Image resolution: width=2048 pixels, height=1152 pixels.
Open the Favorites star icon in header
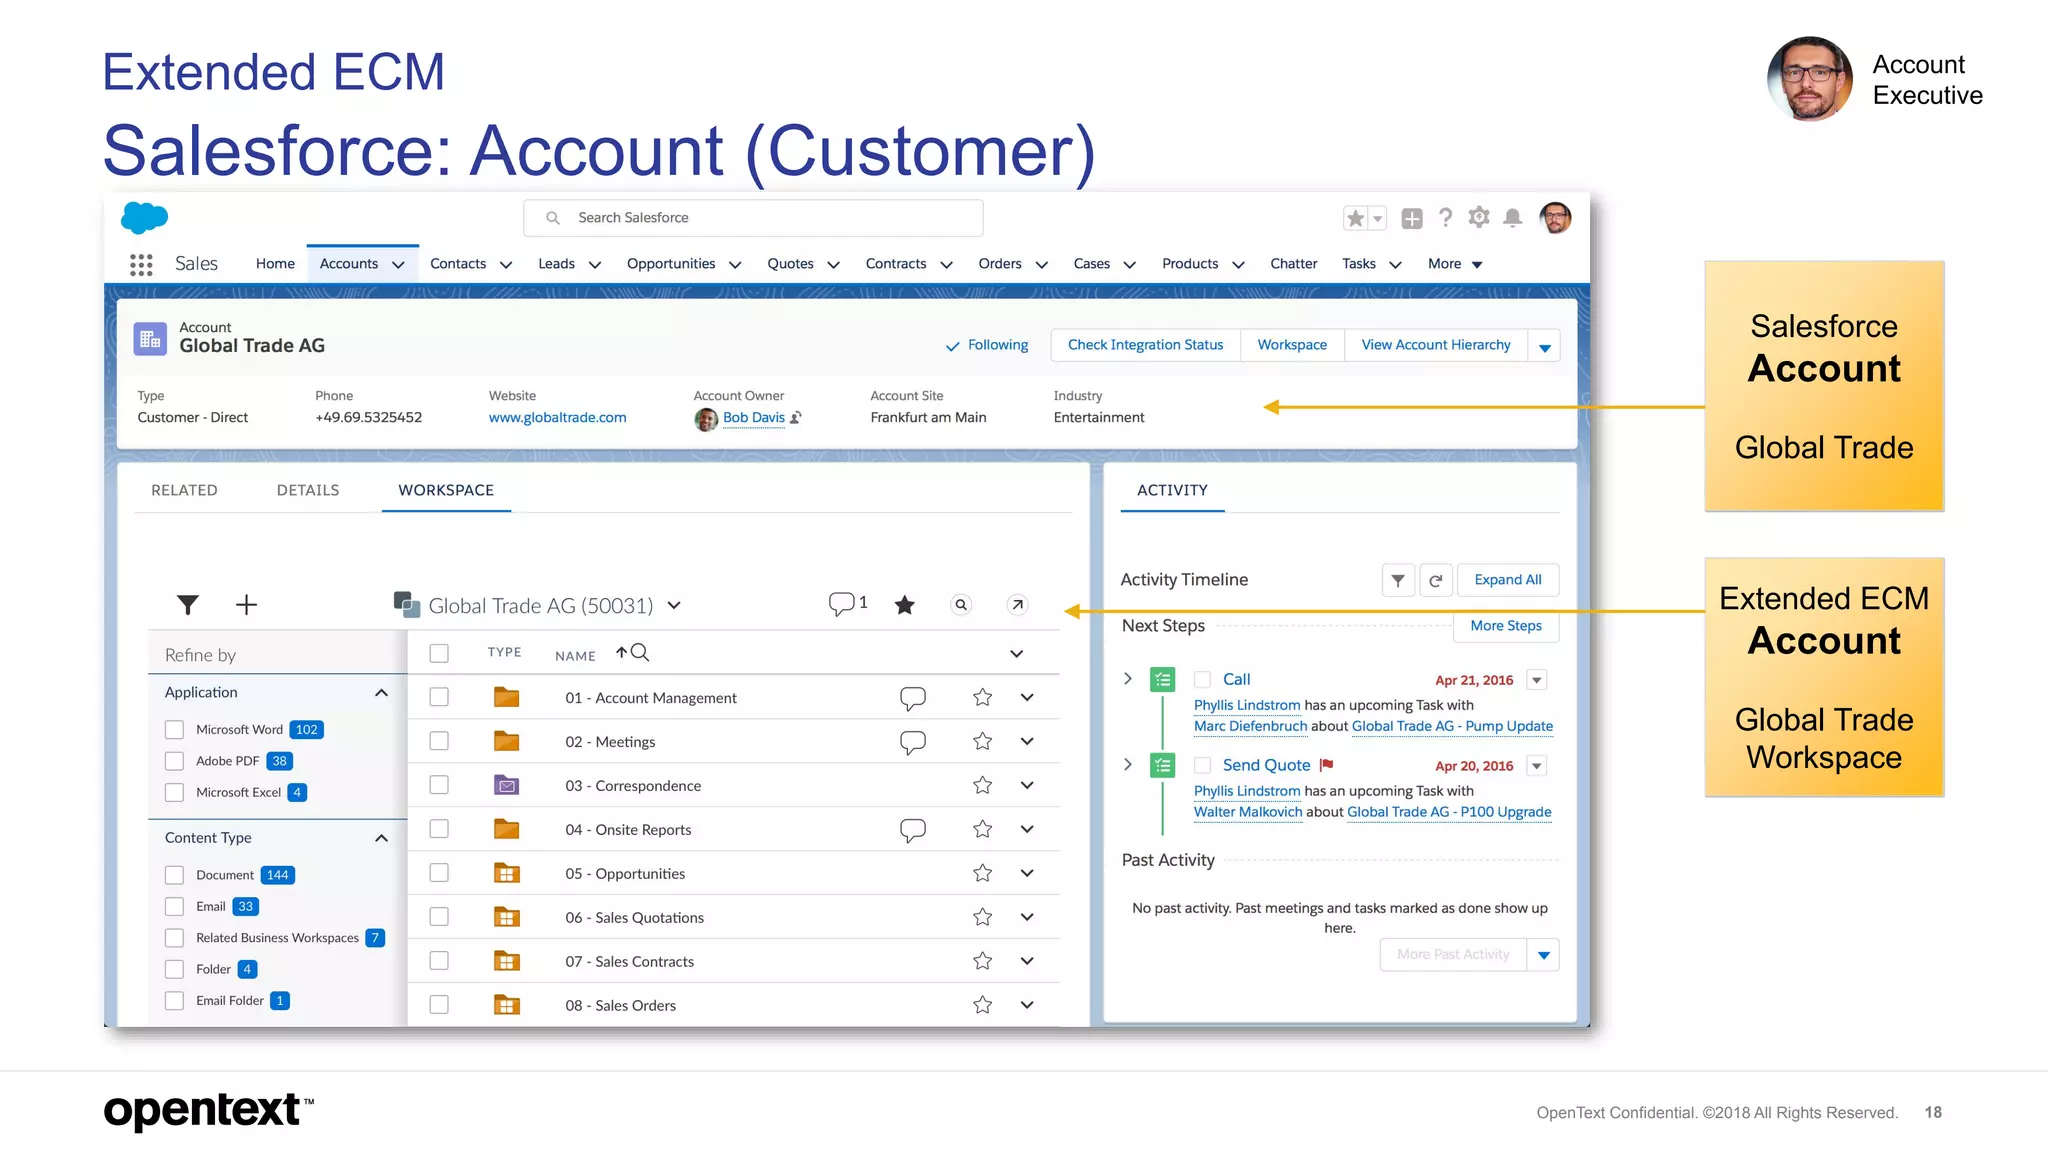click(x=1355, y=218)
